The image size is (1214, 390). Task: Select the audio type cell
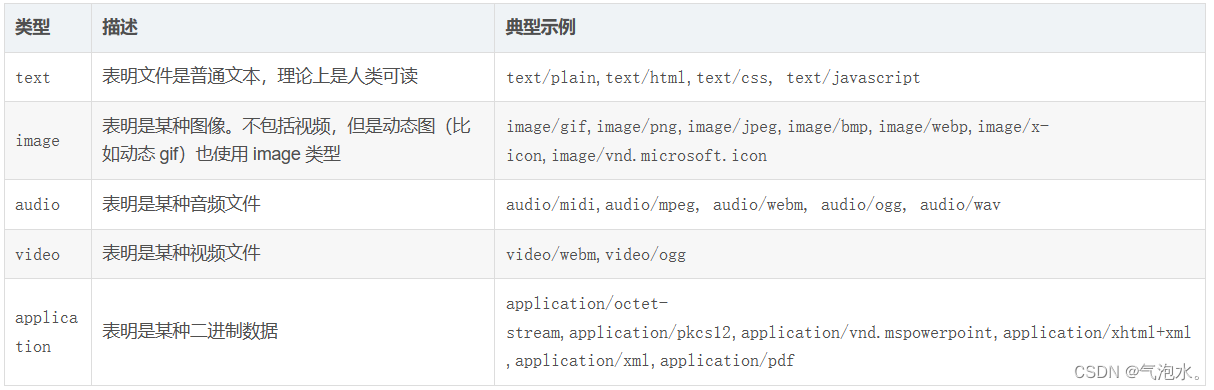[47, 205]
